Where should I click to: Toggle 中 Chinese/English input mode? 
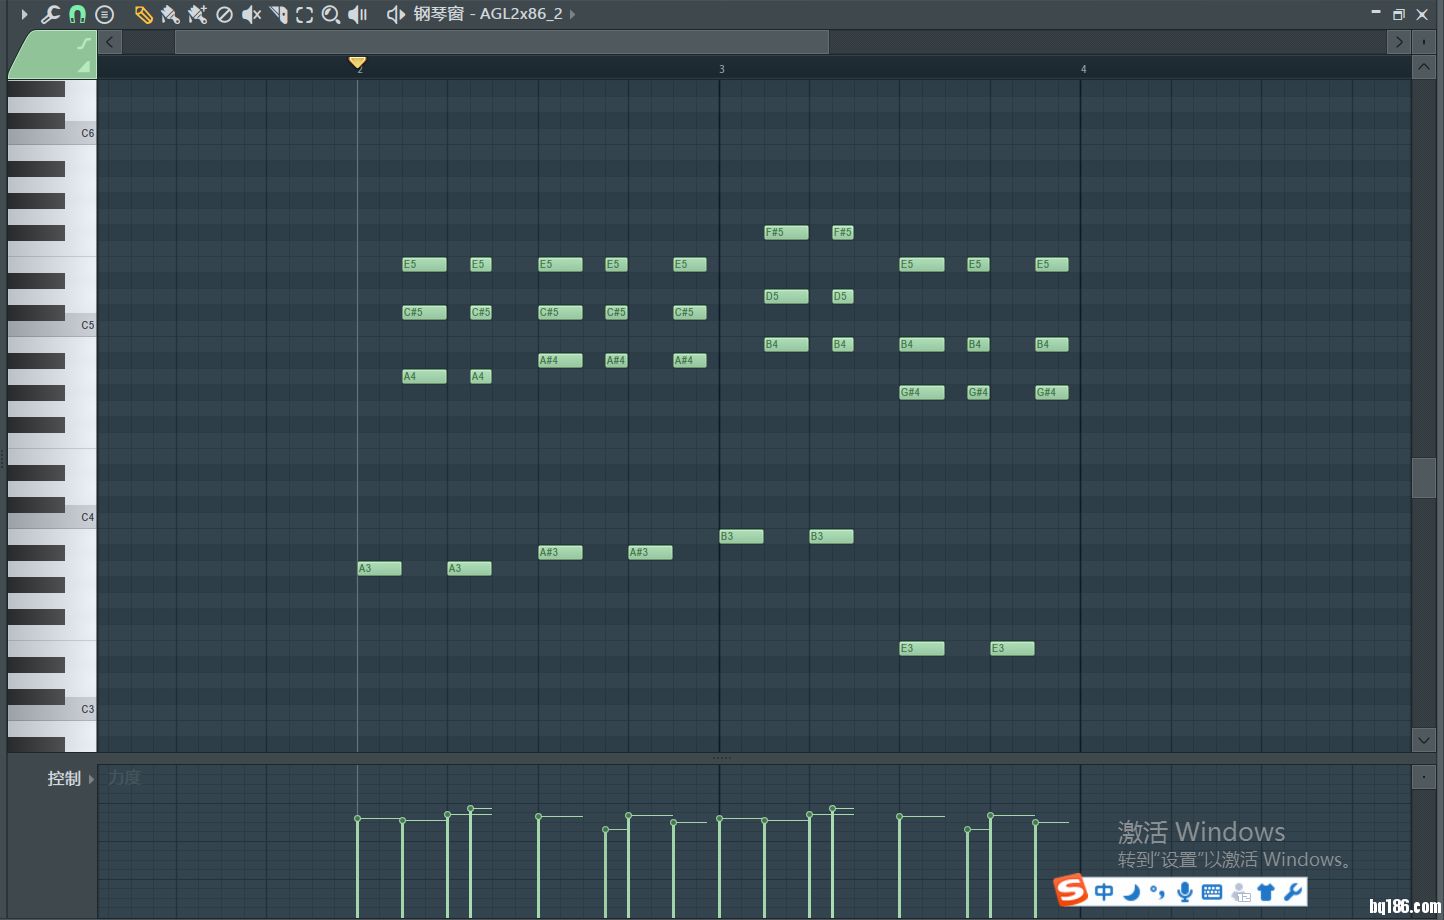click(x=1103, y=891)
